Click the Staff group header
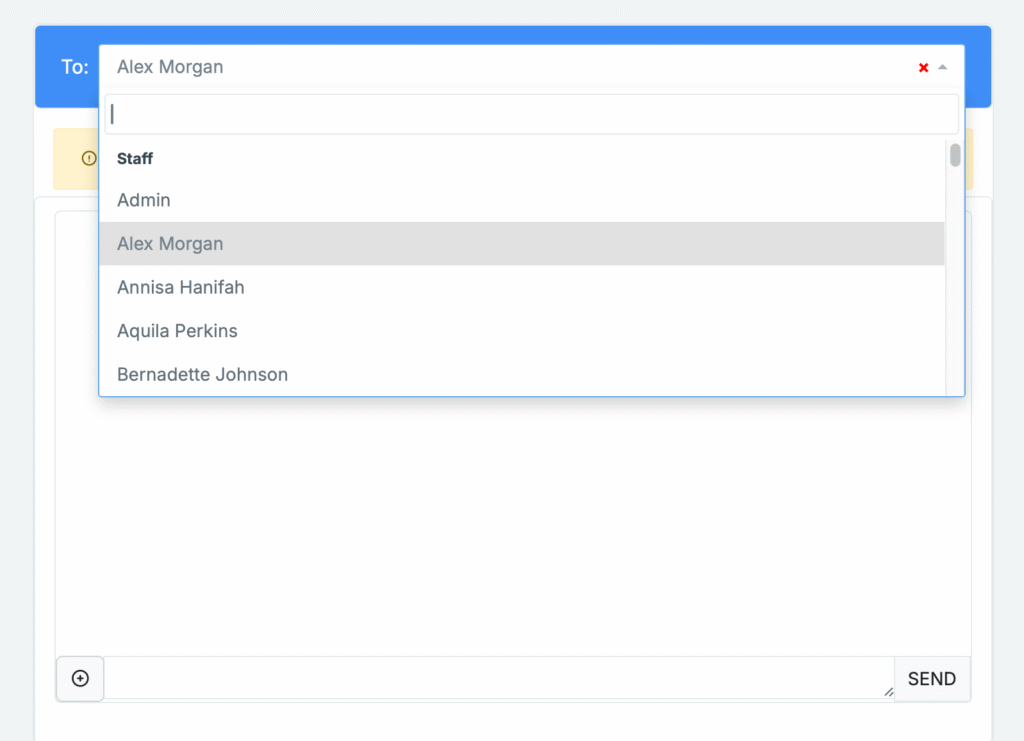 pos(135,158)
